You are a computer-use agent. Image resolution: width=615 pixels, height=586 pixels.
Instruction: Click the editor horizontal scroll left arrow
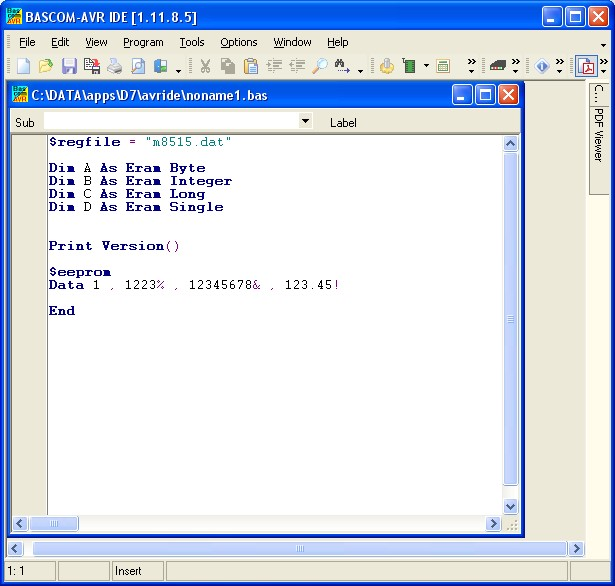pyautogui.click(x=20, y=523)
